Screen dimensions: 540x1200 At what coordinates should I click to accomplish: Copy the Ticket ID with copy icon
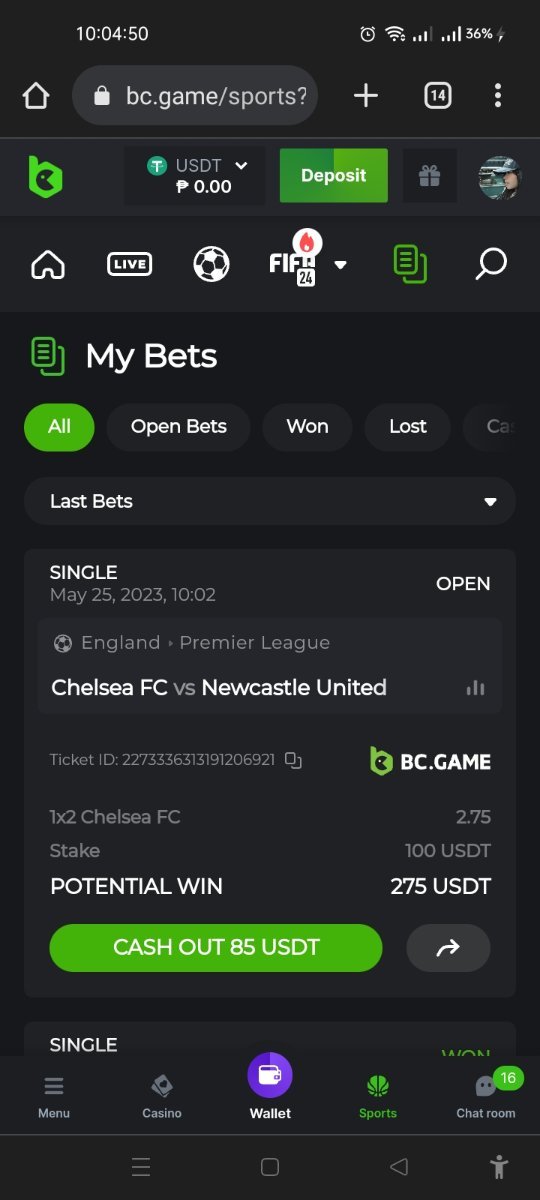tap(293, 760)
